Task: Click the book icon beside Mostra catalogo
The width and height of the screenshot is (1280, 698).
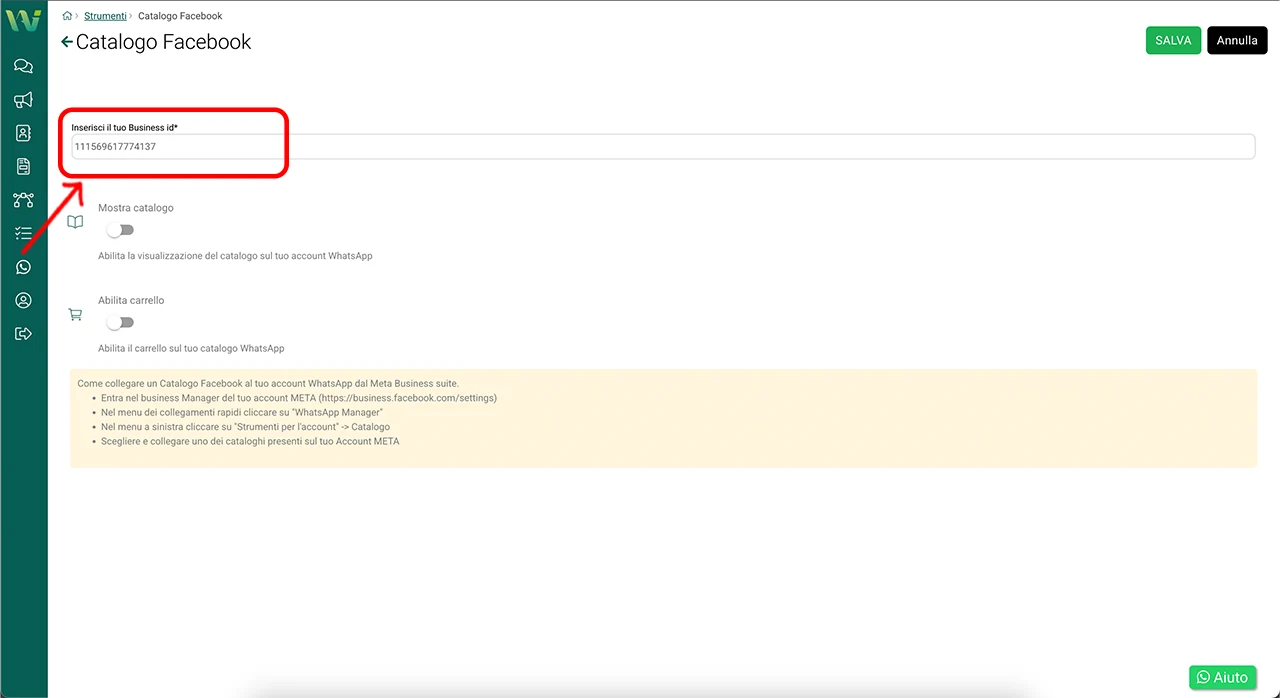Action: (75, 222)
